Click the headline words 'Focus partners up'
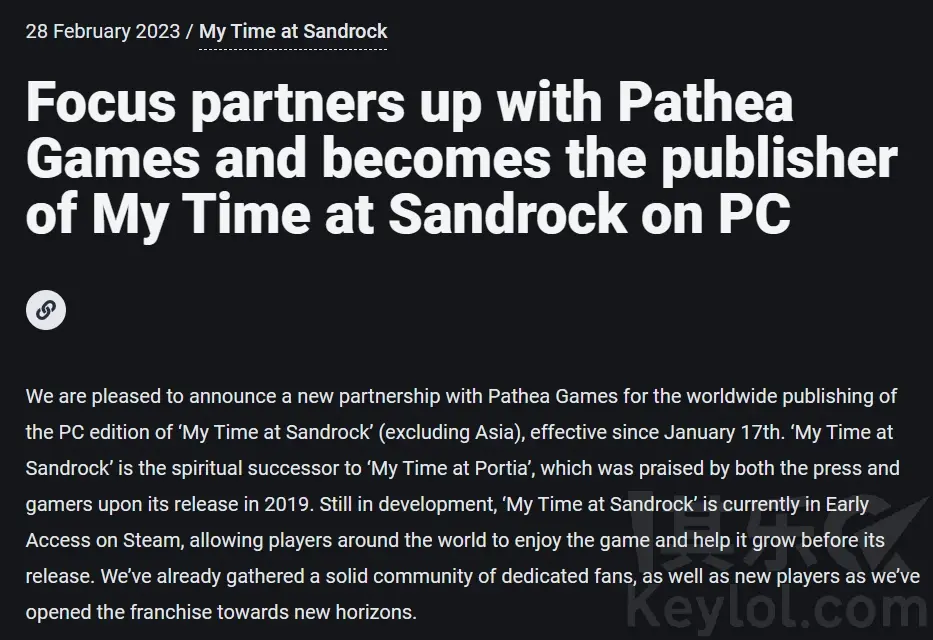 point(253,103)
